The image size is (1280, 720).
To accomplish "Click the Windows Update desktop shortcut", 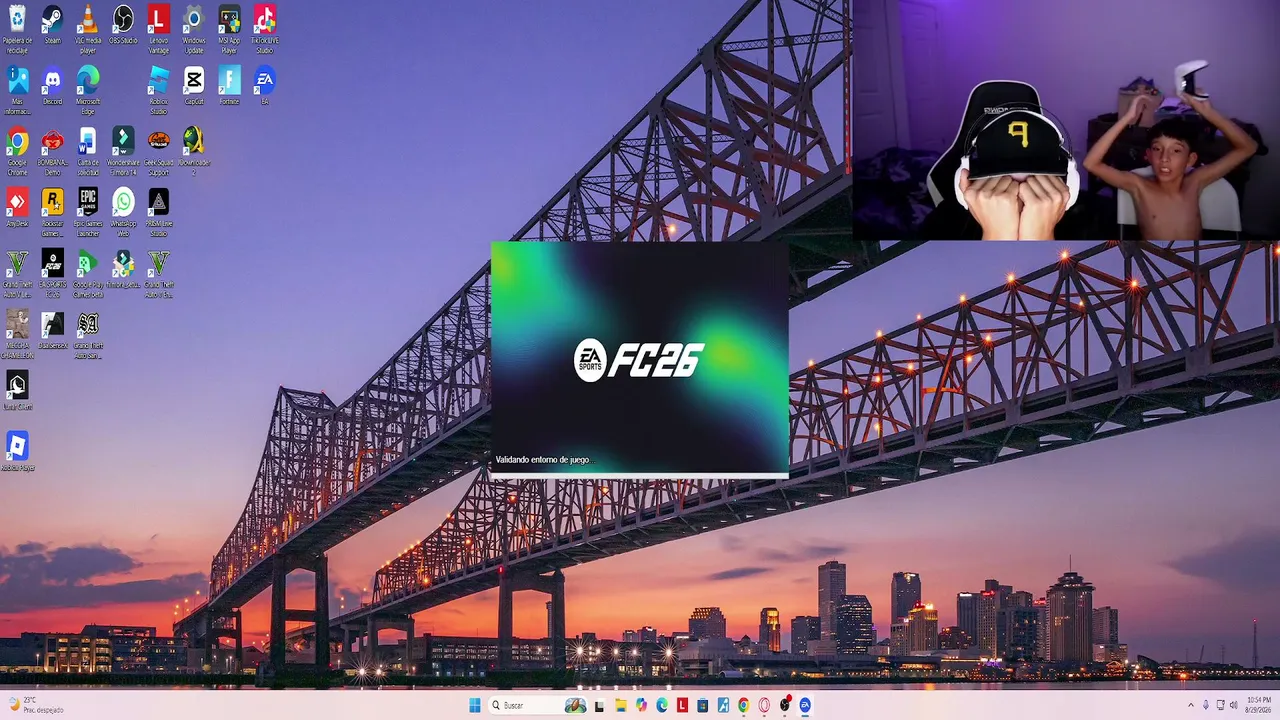I will (x=194, y=29).
